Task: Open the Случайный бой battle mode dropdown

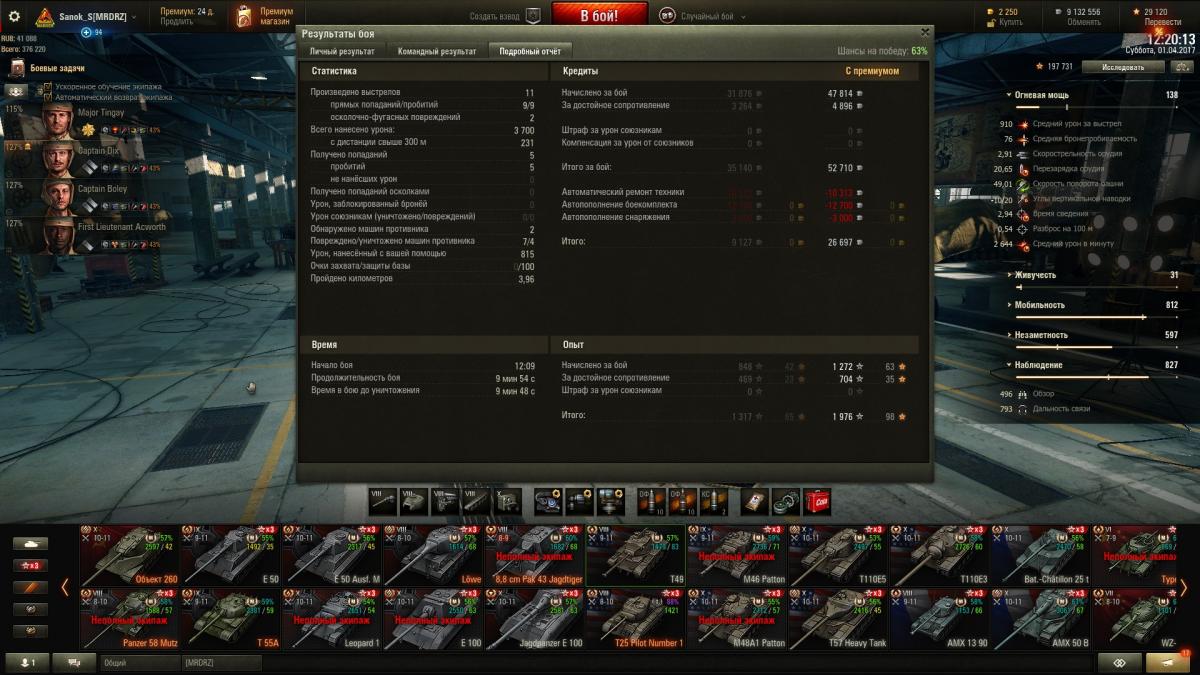Action: pyautogui.click(x=745, y=17)
